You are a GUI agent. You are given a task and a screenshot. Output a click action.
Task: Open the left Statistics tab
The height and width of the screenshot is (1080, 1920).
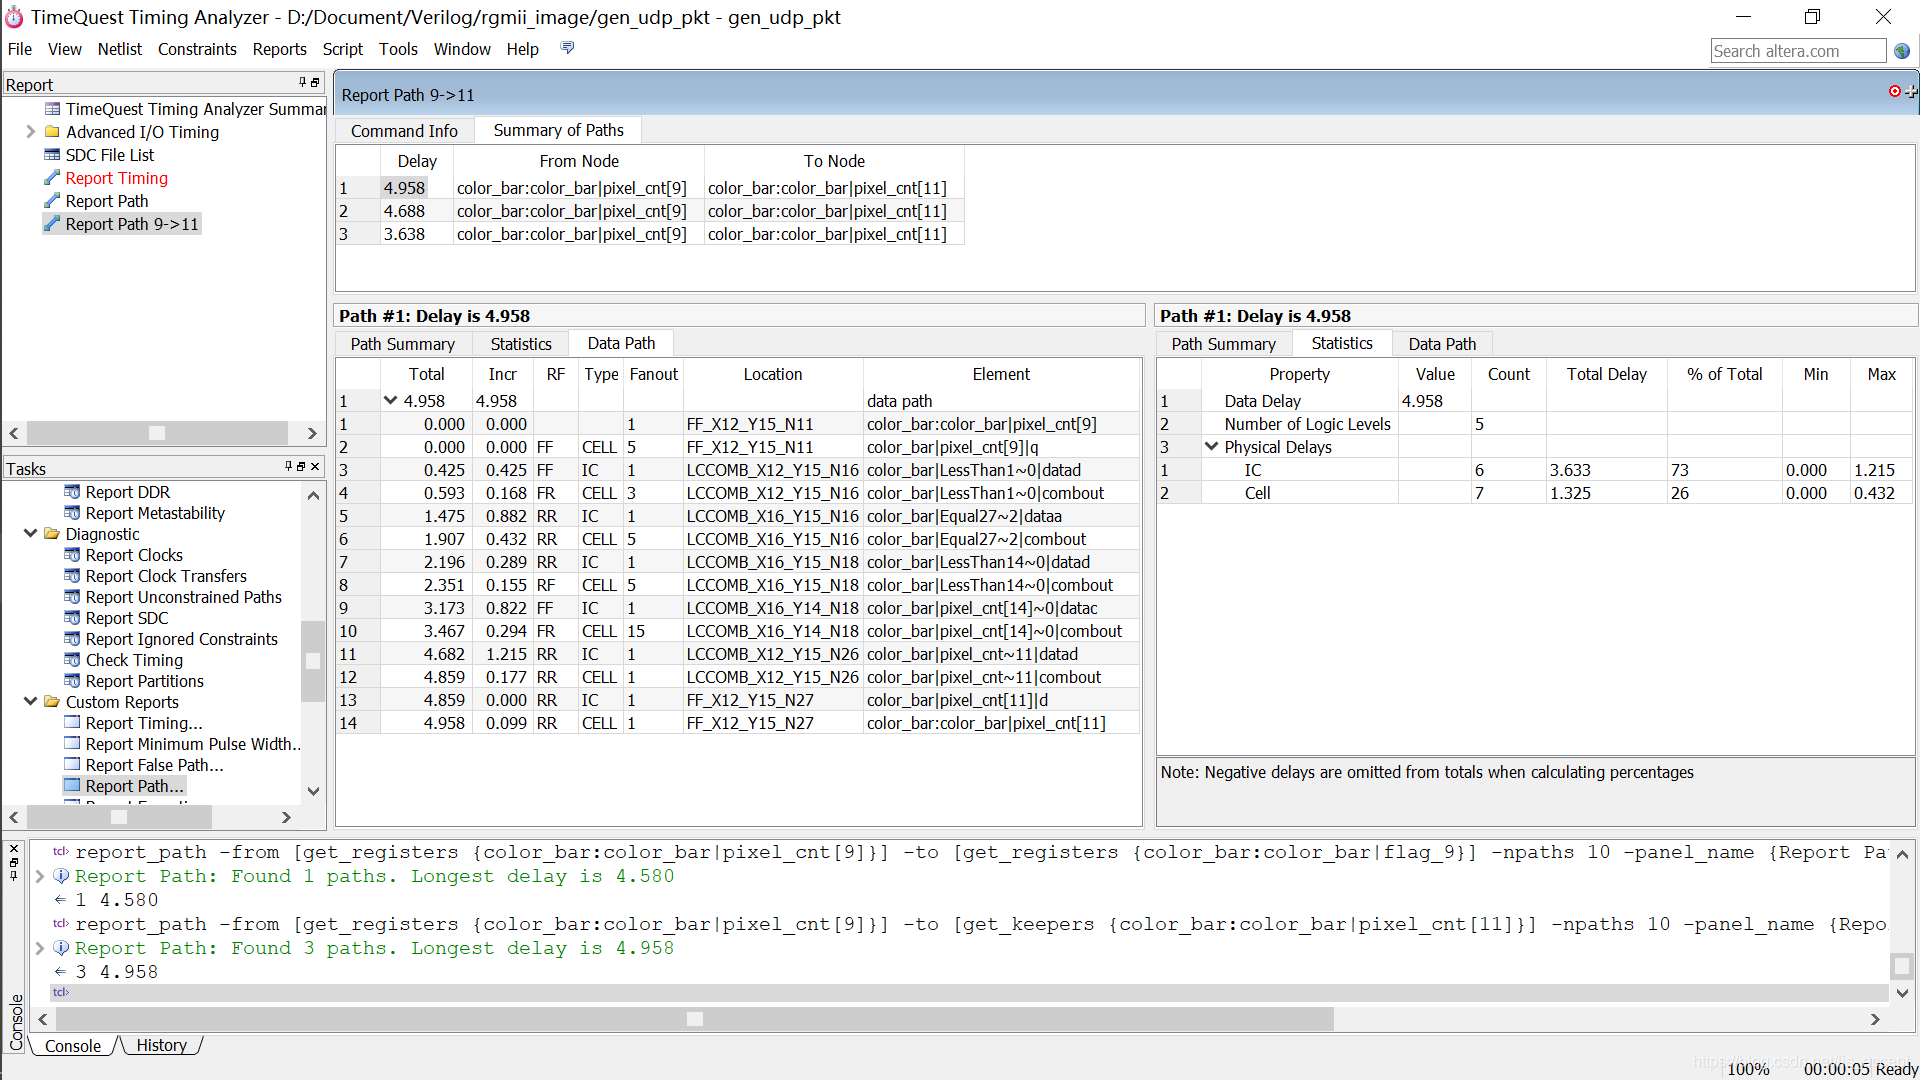(521, 344)
